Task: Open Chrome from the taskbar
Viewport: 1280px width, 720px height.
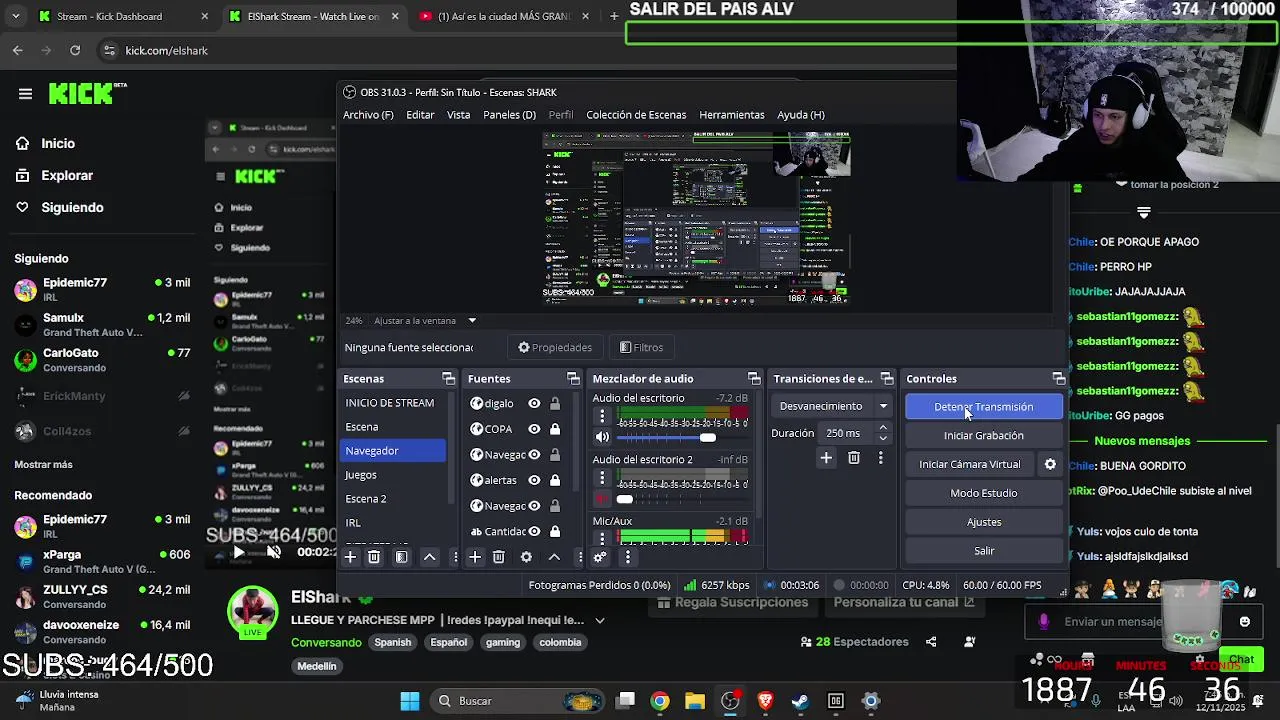Action: click(x=660, y=701)
